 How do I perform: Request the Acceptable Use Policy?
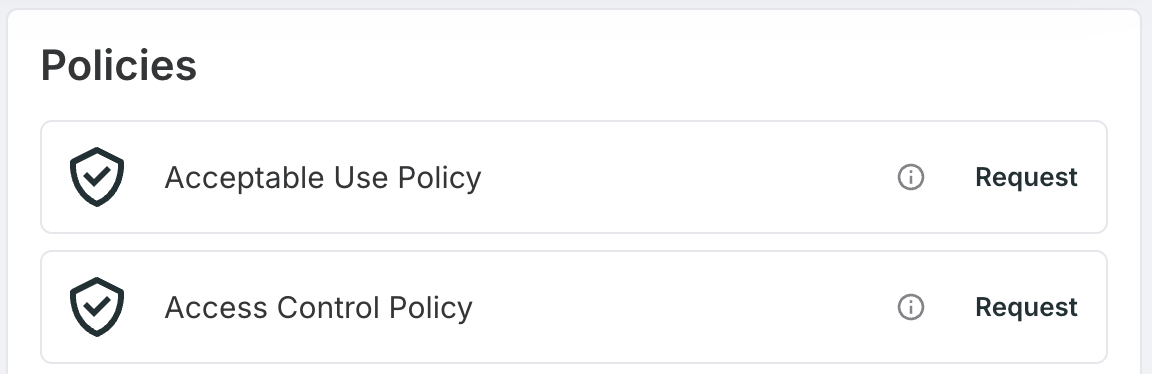pos(1026,177)
